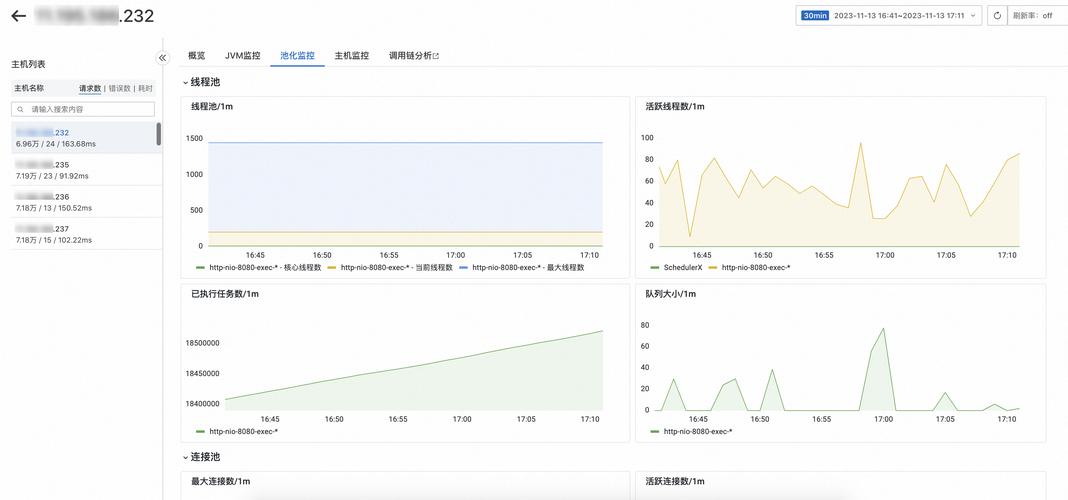The width and height of the screenshot is (1068, 500).
Task: Click the host list scrollbar thumb
Action: [159, 134]
